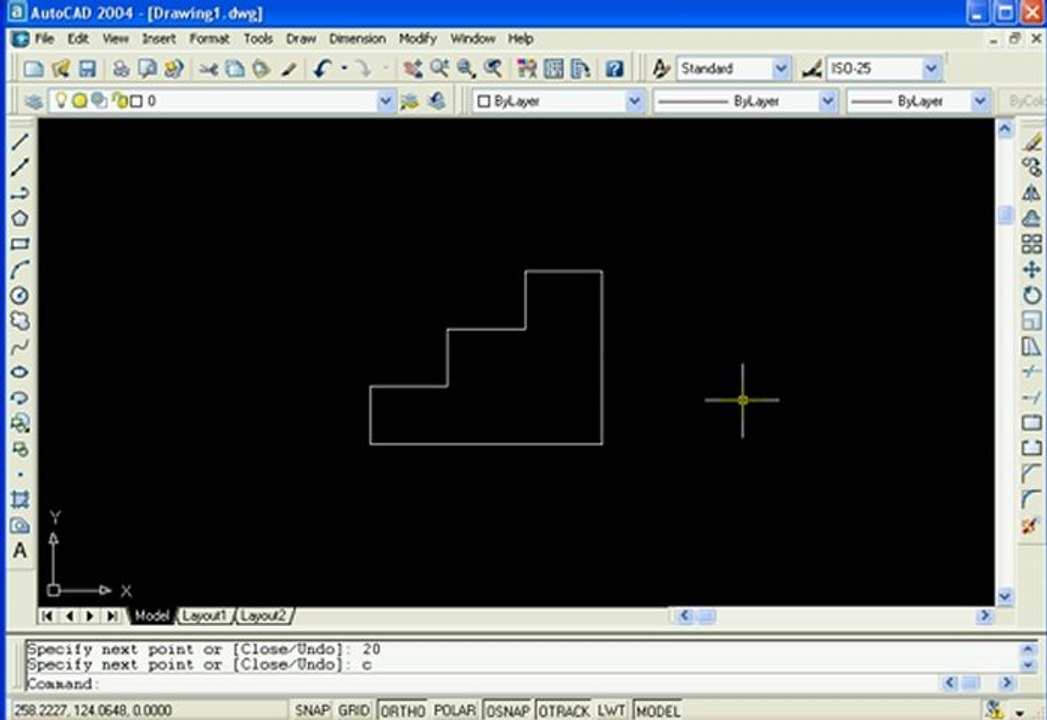The image size is (1047, 720).
Task: Click the Pan Realtime icon
Action: (x=413, y=69)
